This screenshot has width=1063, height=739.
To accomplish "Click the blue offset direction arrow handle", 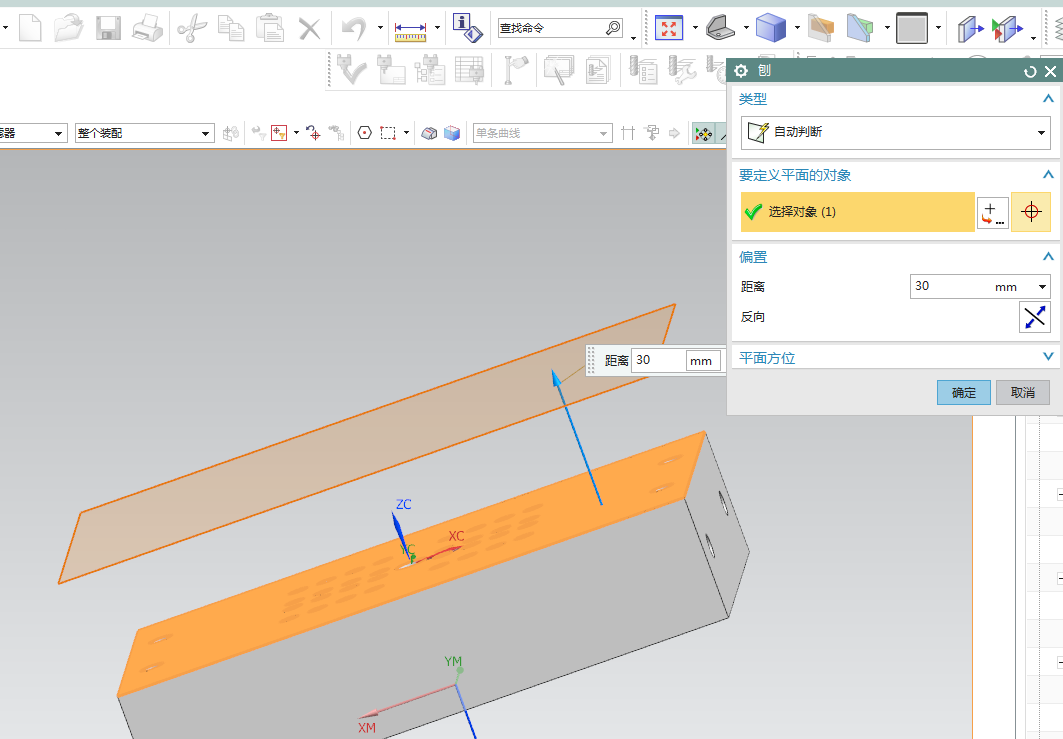I will point(557,378).
